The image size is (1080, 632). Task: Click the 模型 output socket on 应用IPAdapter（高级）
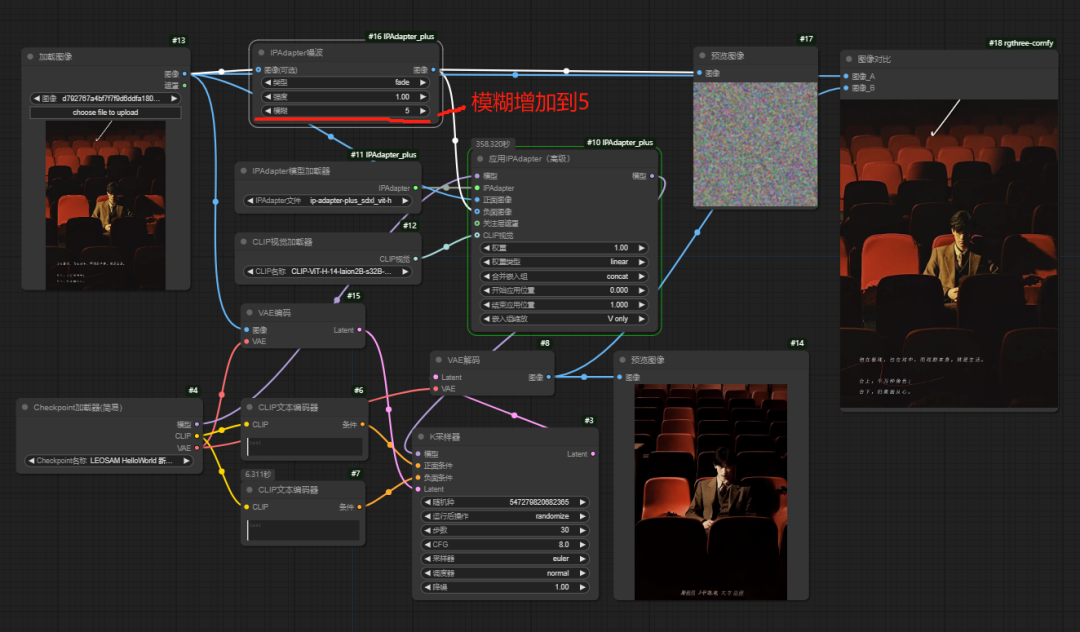pos(652,176)
